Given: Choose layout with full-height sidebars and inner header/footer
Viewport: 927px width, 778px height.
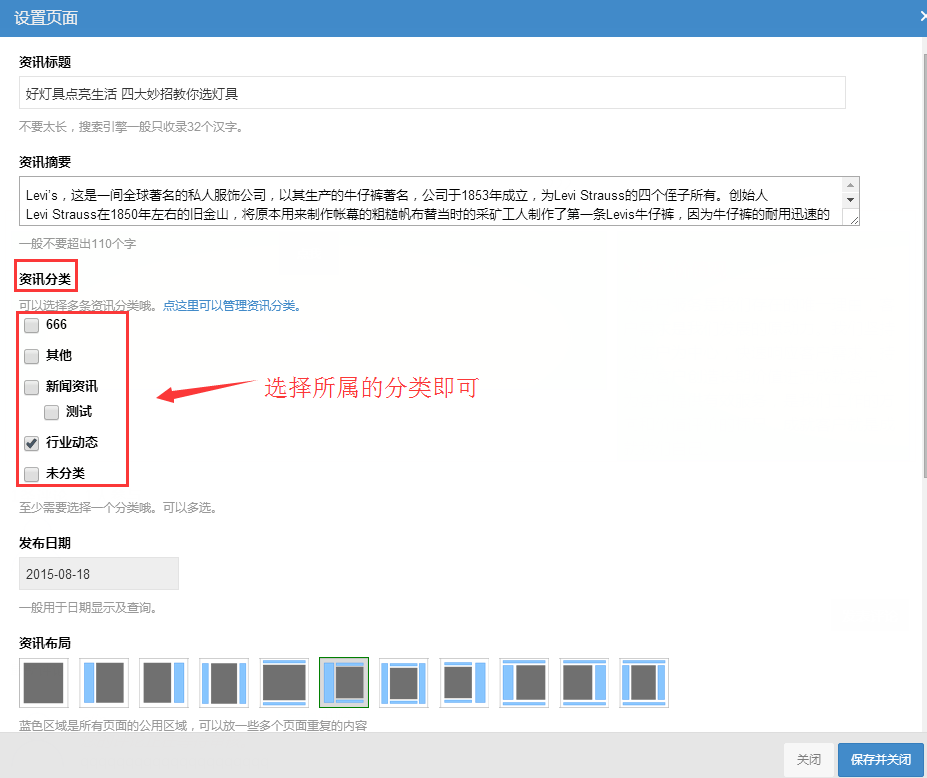Looking at the screenshot, I should (404, 682).
